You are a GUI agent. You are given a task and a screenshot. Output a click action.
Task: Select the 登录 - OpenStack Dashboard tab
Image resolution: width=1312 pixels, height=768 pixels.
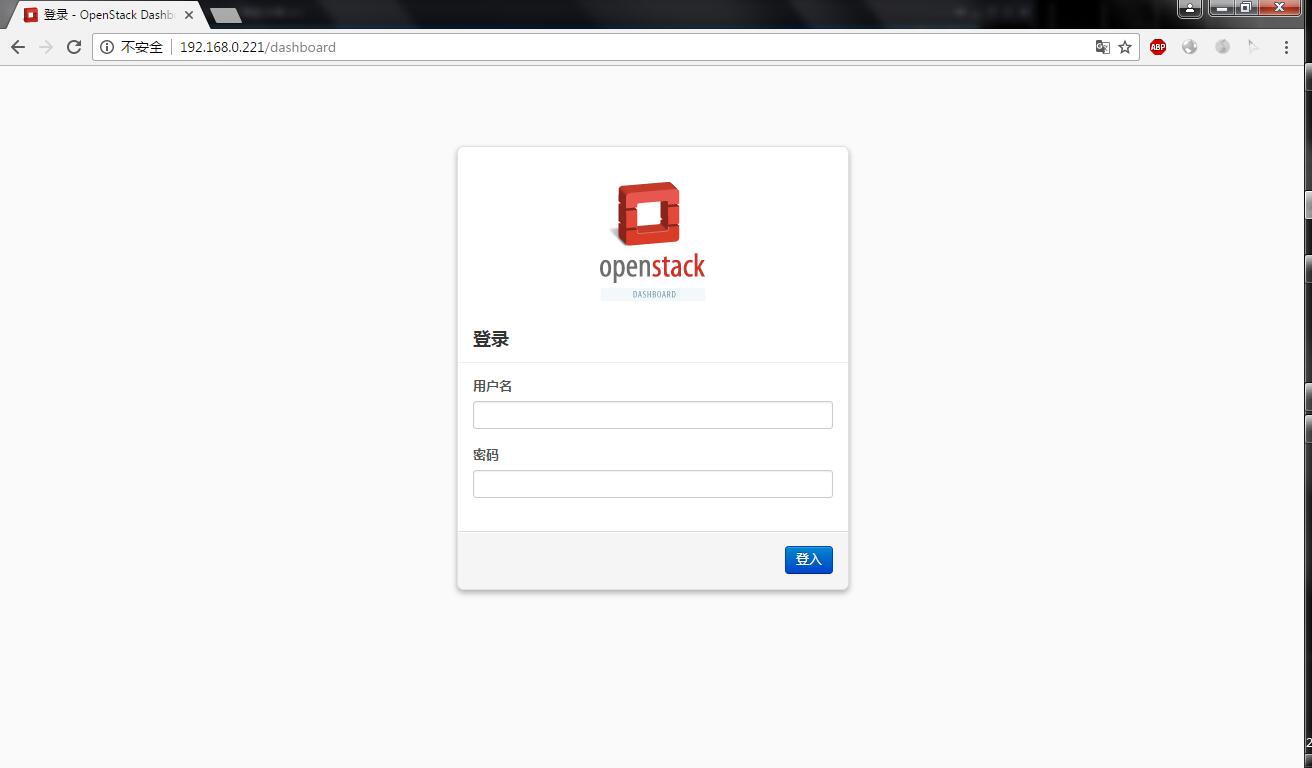coord(108,15)
